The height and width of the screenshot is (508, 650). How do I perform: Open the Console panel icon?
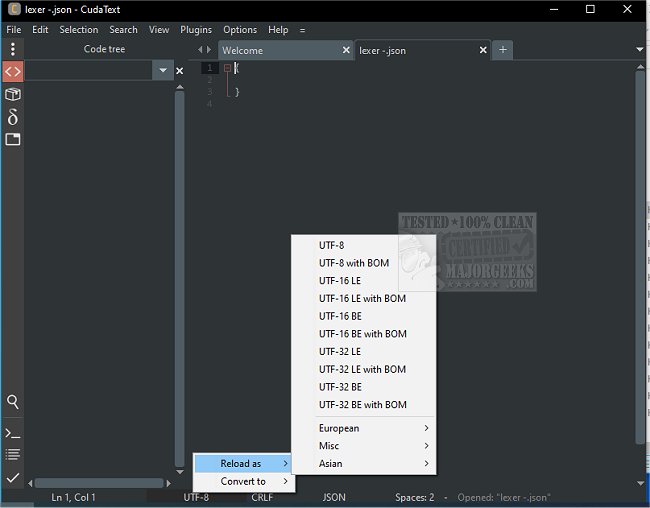pyautogui.click(x=12, y=433)
